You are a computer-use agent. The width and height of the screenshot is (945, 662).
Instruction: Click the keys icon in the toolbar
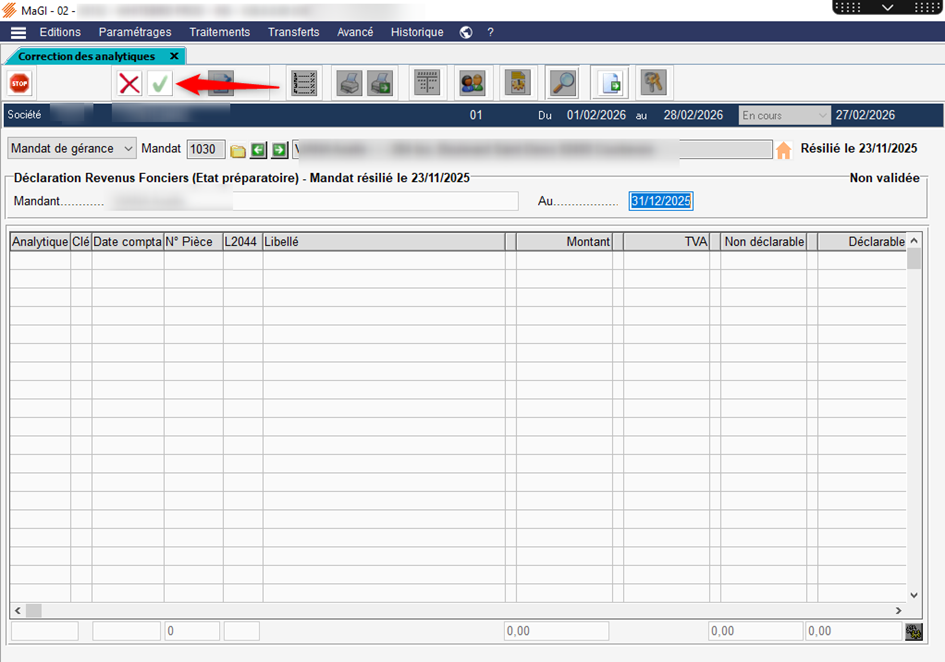coord(653,83)
